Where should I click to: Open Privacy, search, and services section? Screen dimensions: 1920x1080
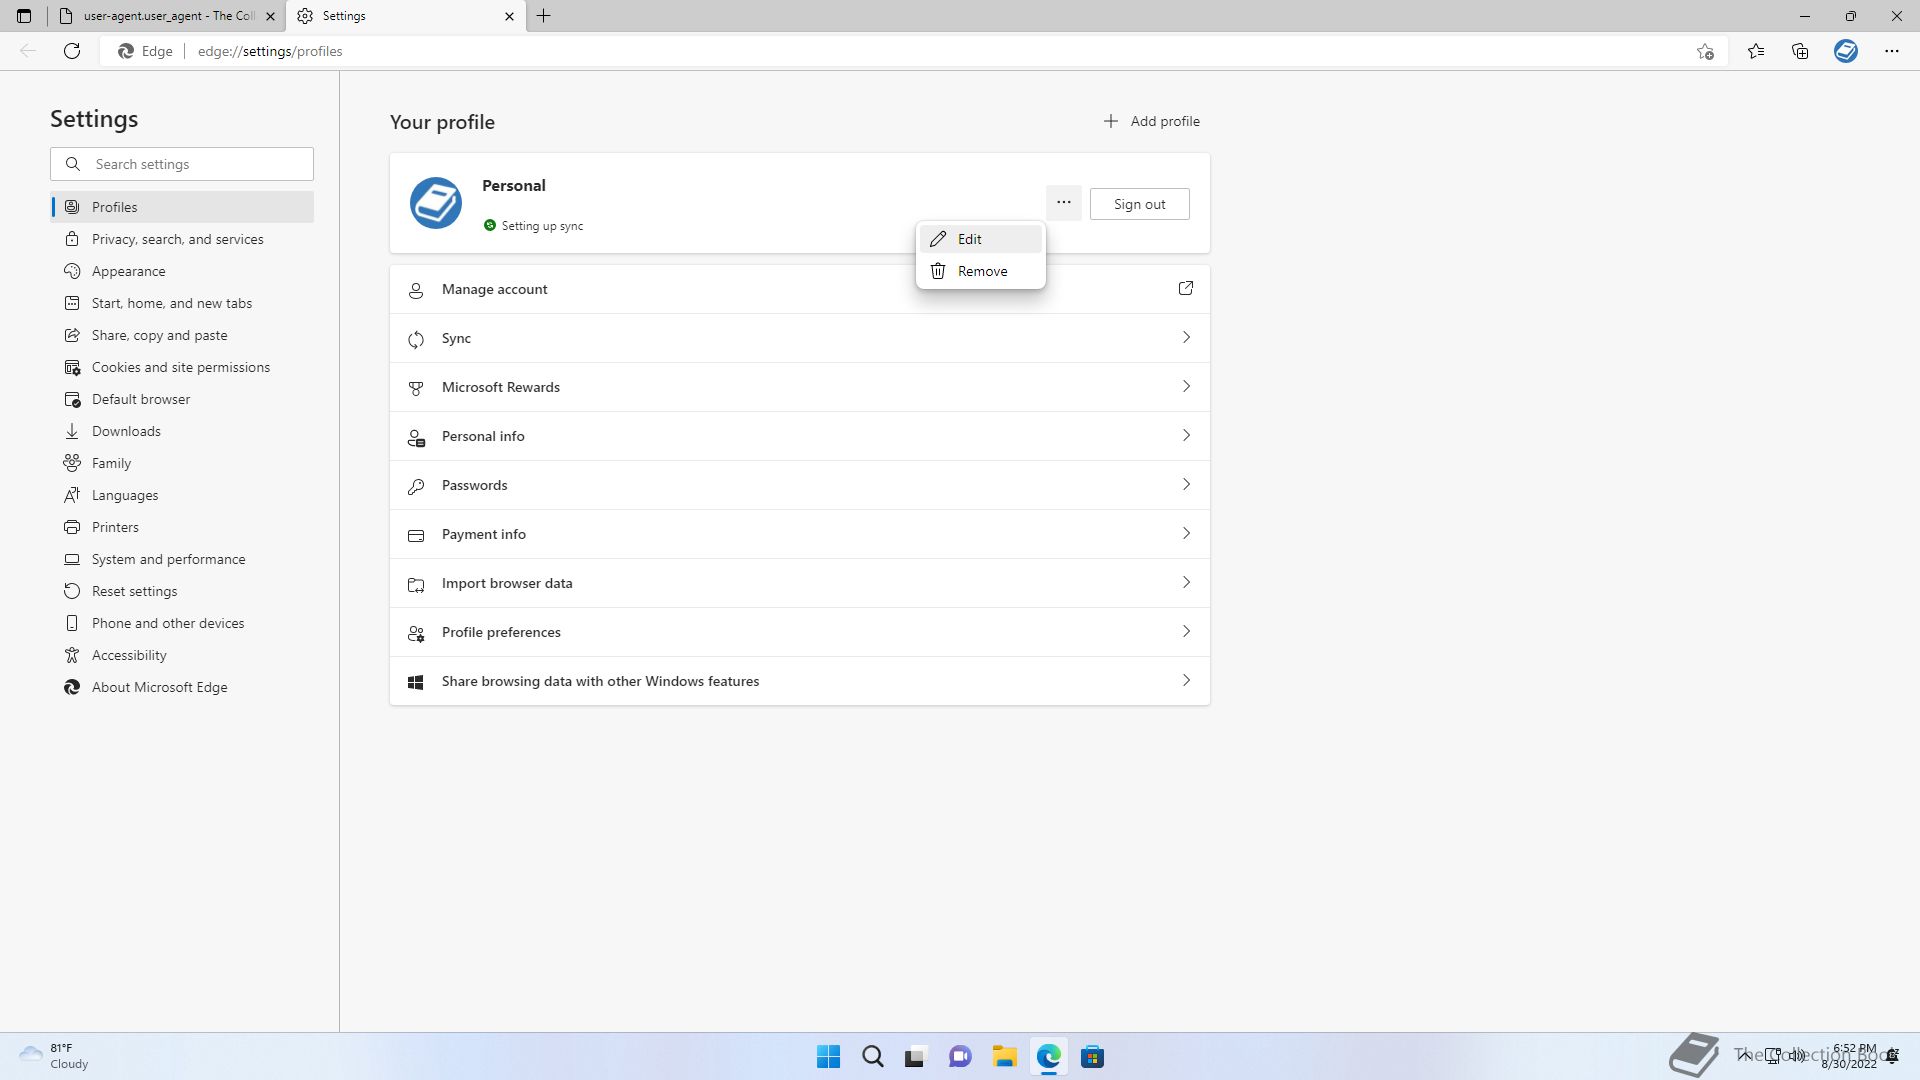pos(182,239)
